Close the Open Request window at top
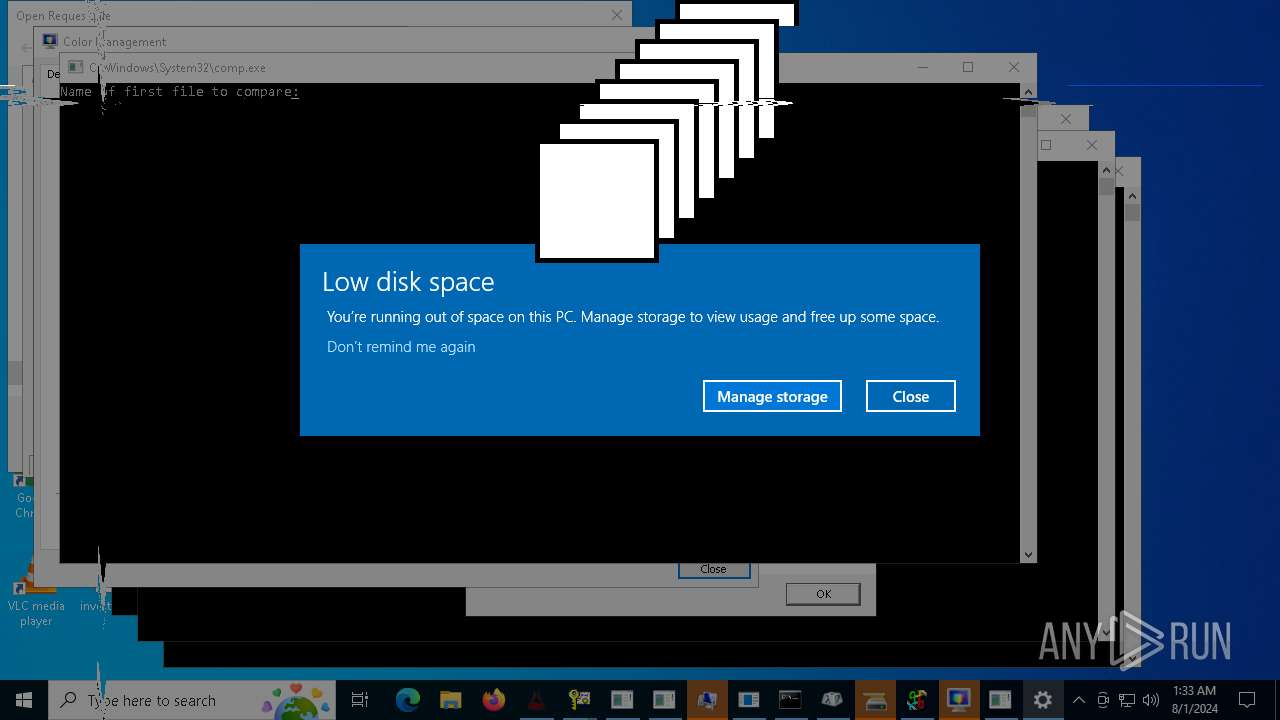 tap(617, 15)
